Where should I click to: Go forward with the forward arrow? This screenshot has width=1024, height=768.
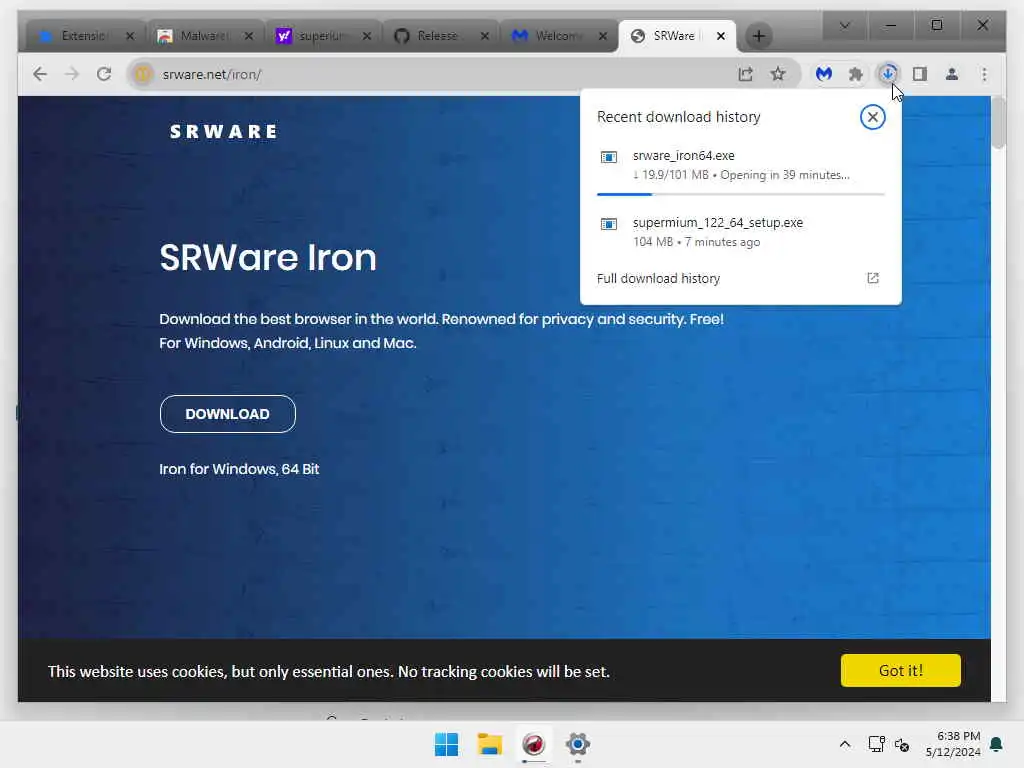point(72,74)
